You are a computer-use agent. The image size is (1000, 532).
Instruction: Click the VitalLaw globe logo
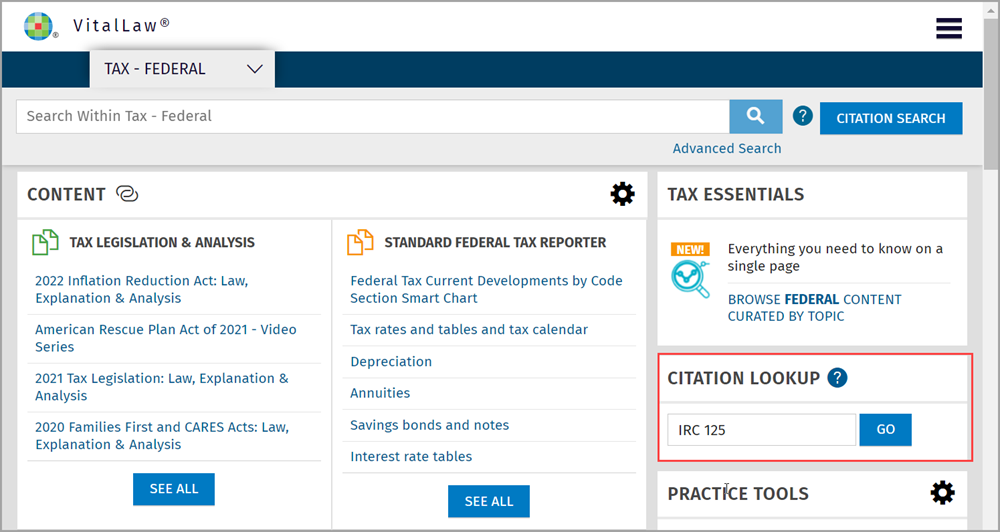38,26
